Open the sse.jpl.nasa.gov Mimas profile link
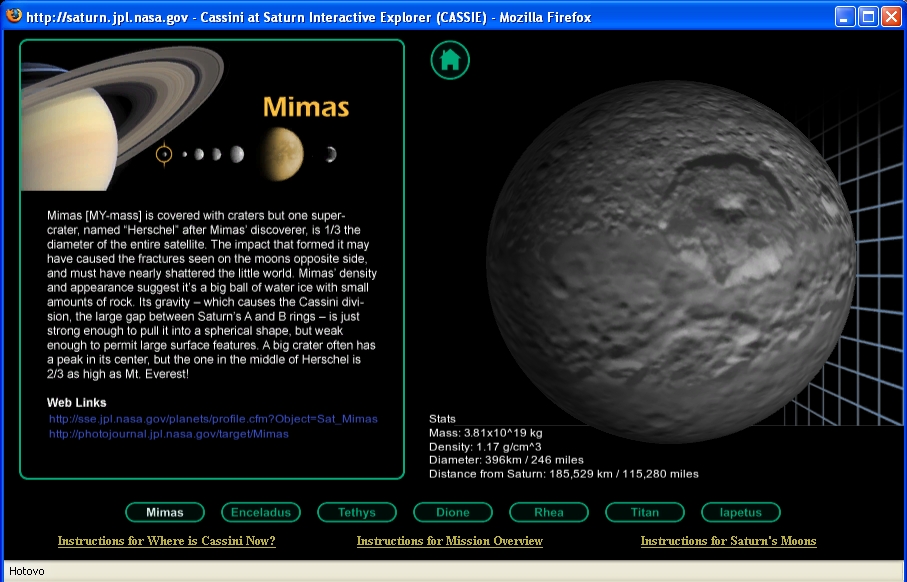 [x=213, y=419]
